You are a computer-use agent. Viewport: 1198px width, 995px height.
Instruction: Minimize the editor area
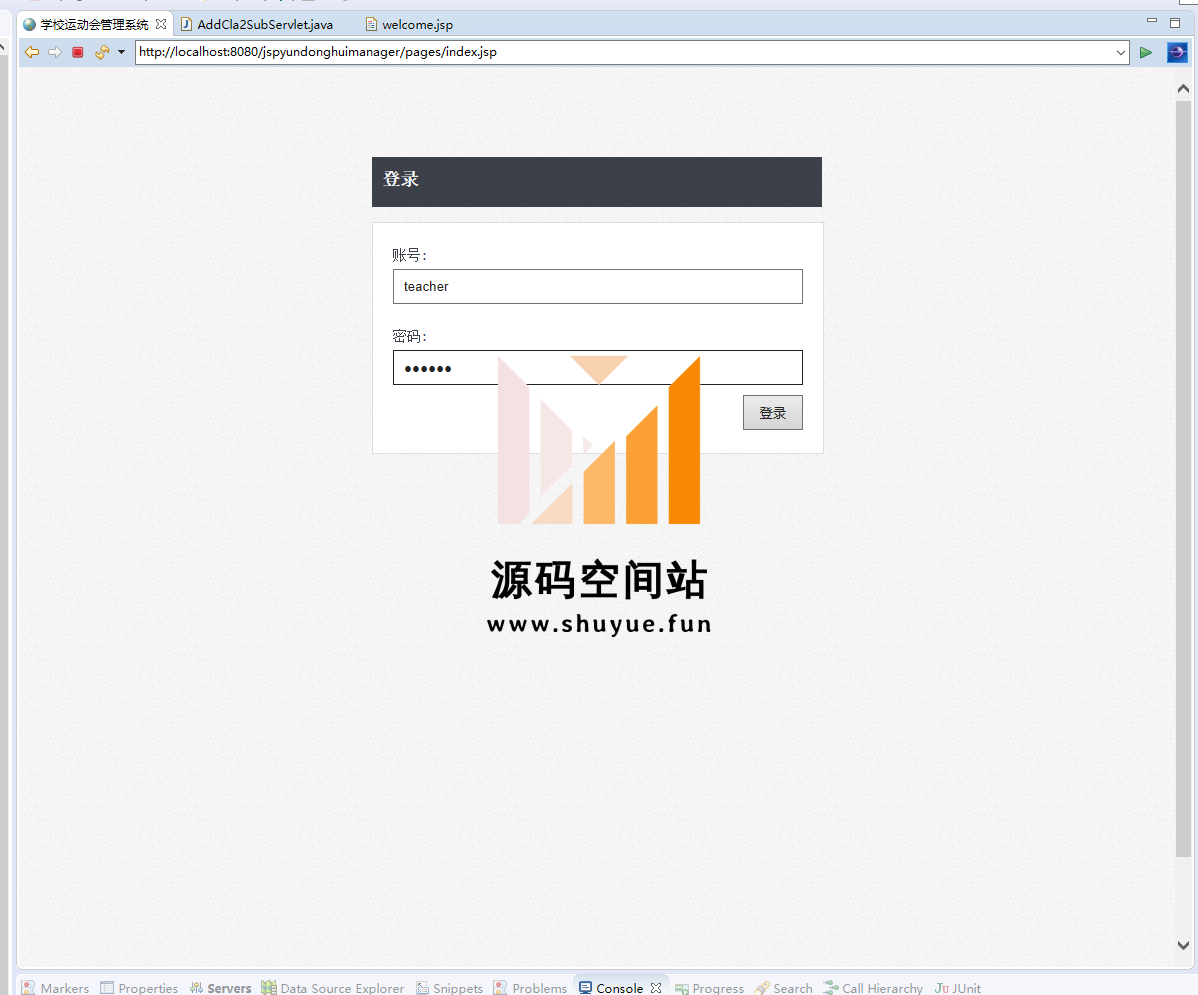[1151, 21]
